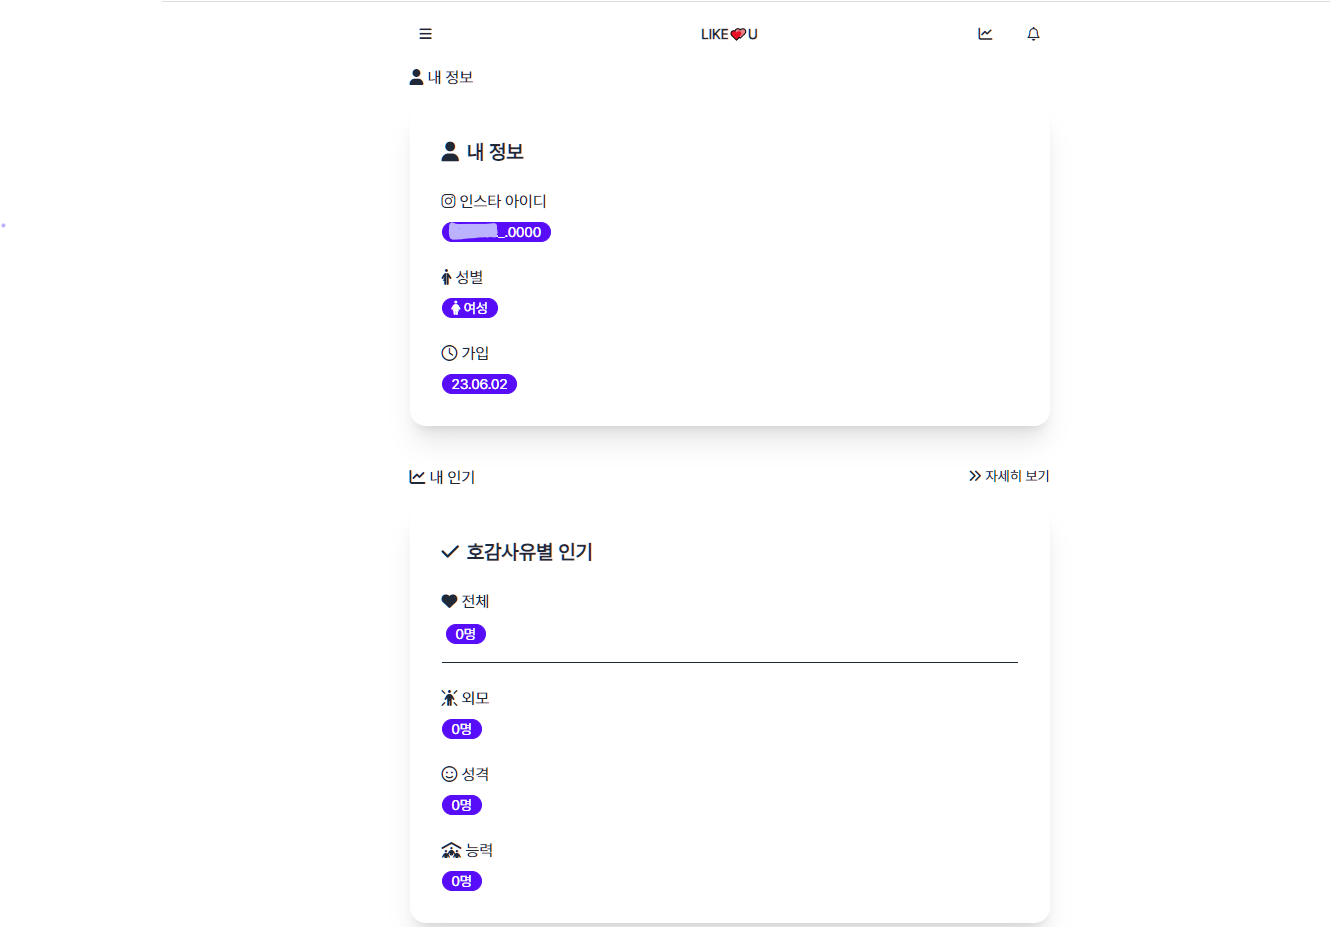Select the 내 인기 section header

click(442, 476)
